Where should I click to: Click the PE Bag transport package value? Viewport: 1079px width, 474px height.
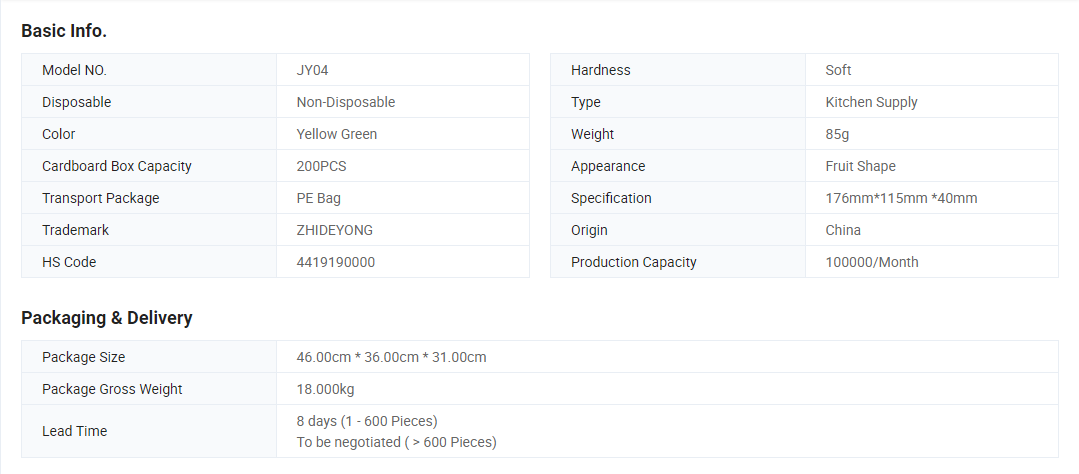(x=318, y=198)
